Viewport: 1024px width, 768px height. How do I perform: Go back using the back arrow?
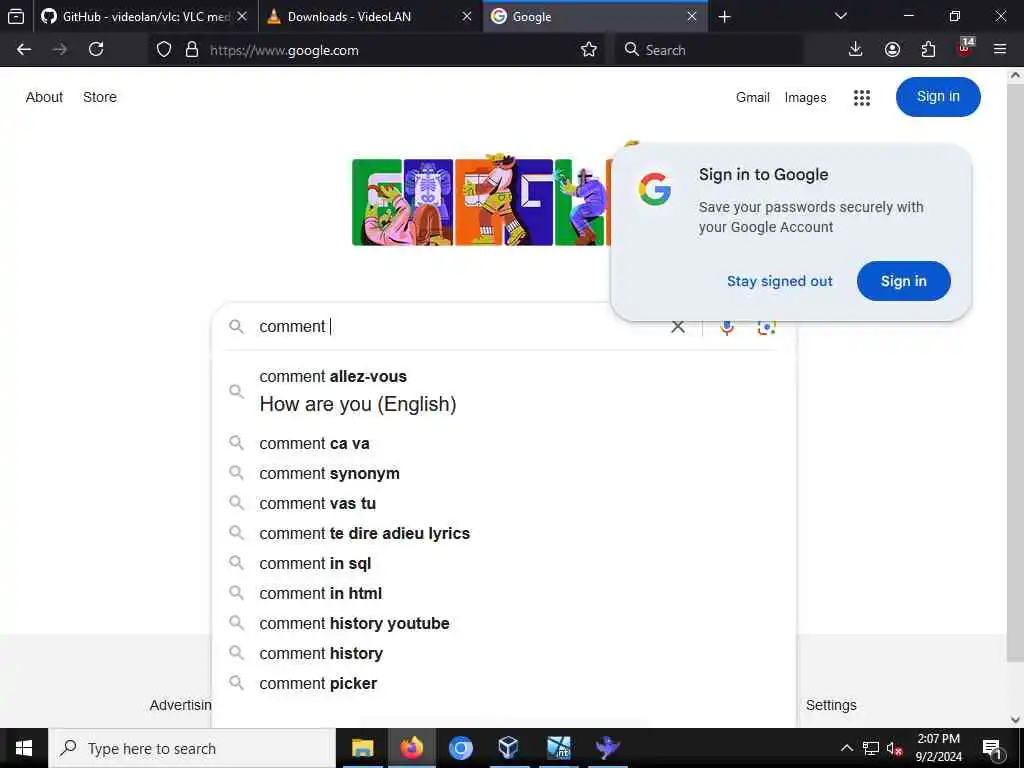24,50
